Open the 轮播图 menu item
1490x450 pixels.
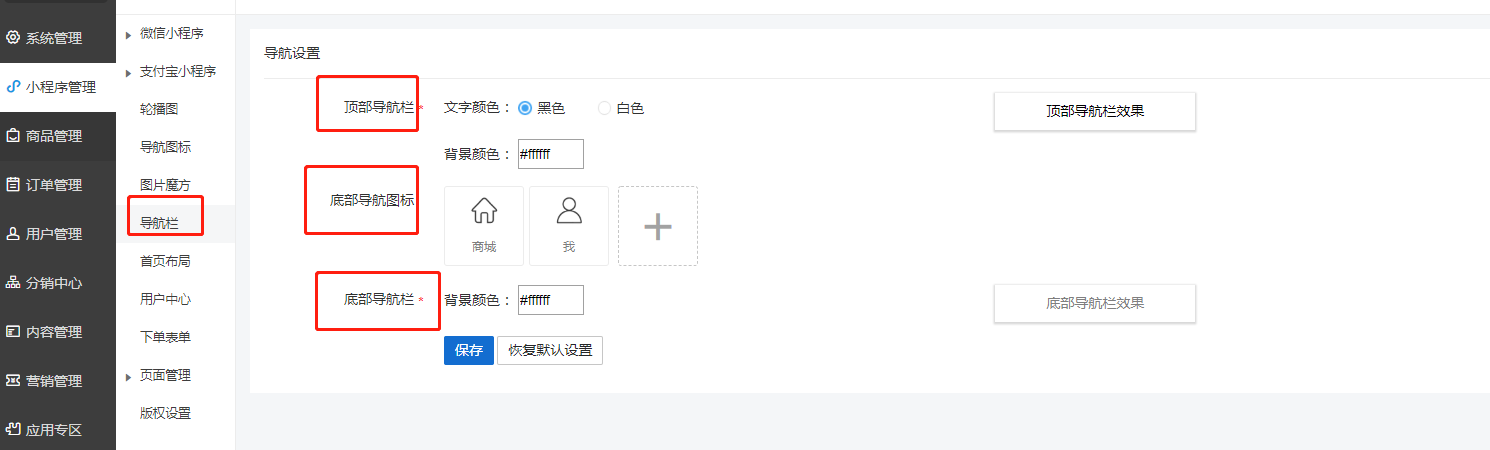(x=159, y=108)
